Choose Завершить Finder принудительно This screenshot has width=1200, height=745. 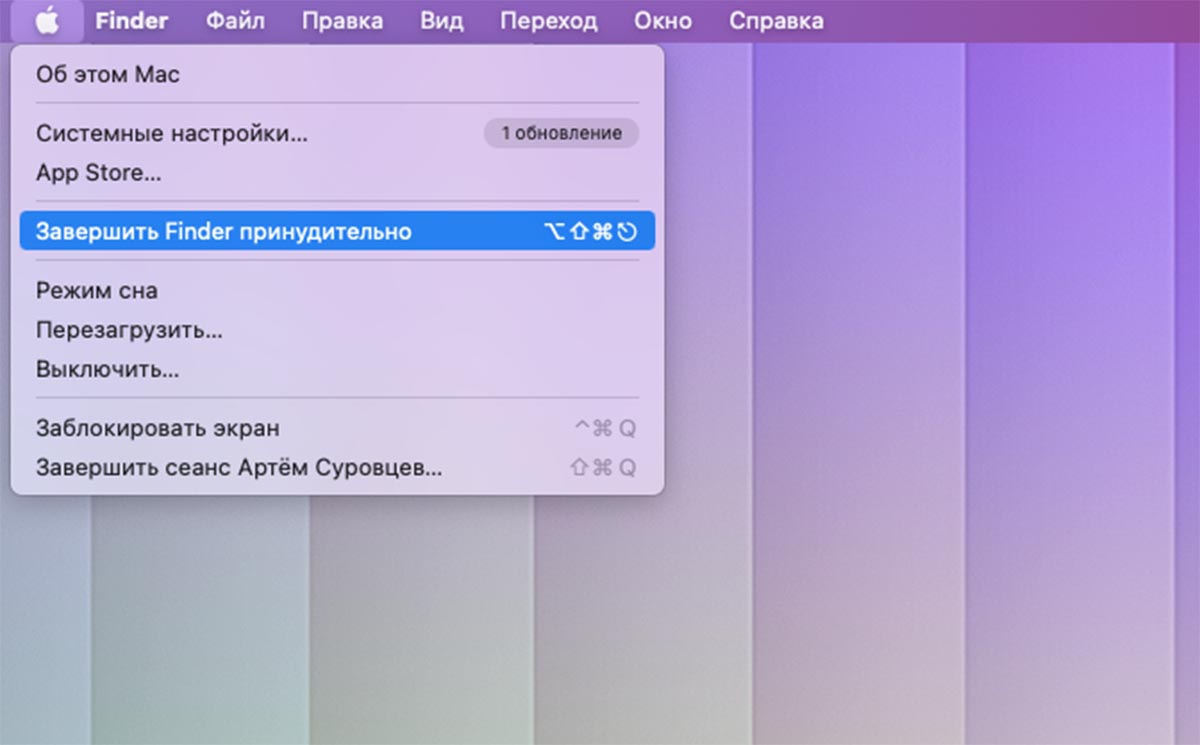point(337,231)
